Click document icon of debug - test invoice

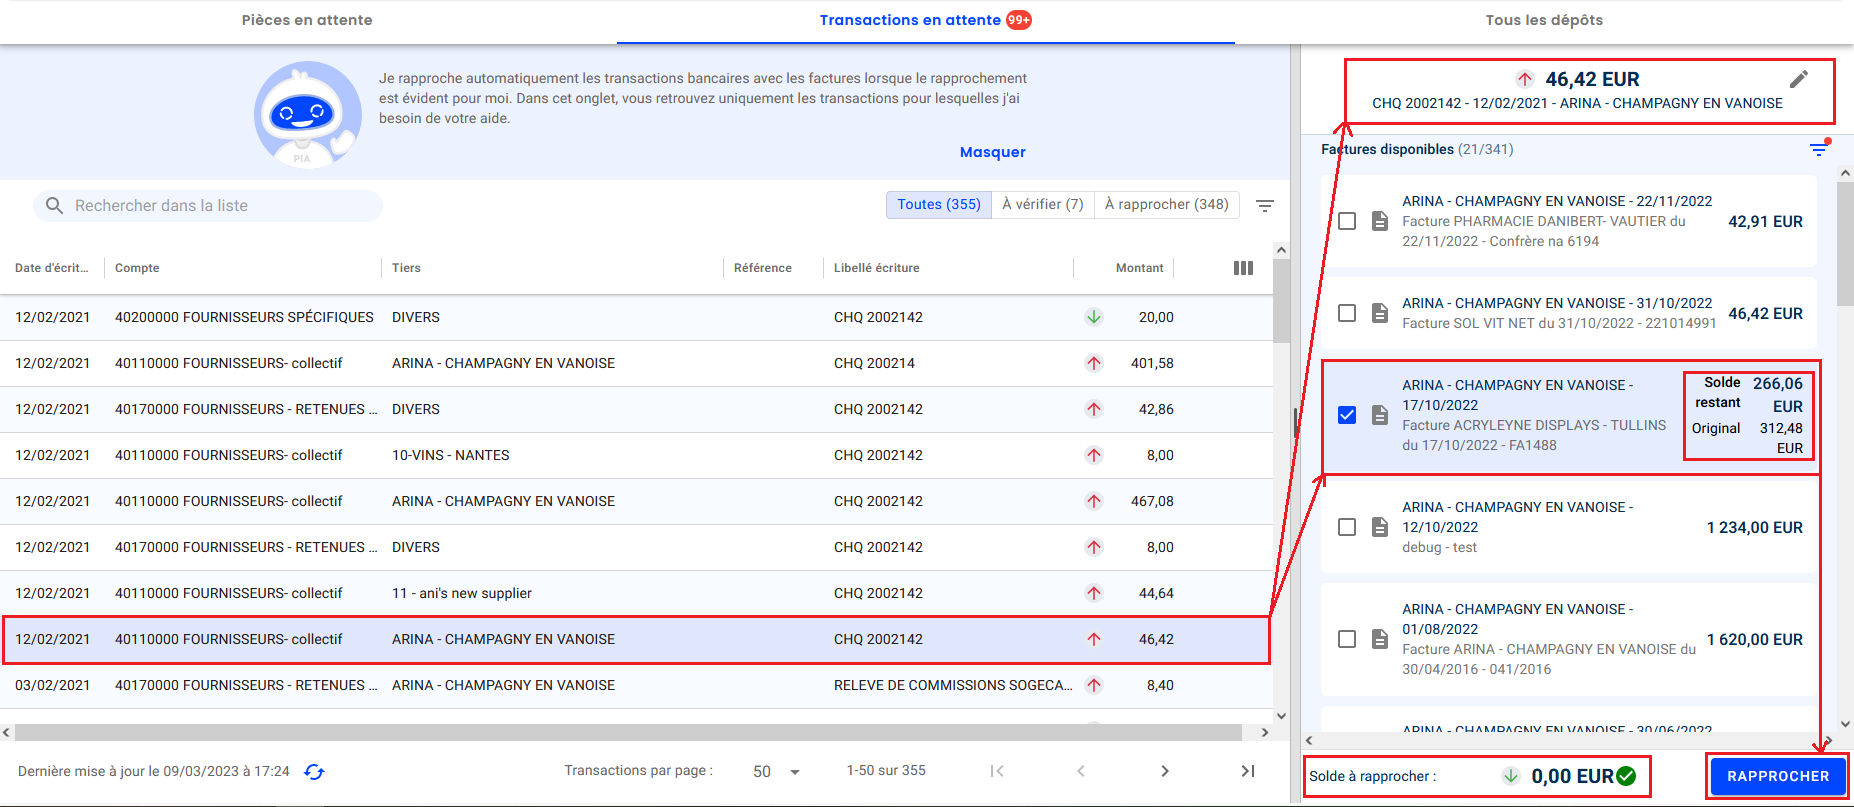pos(1380,527)
